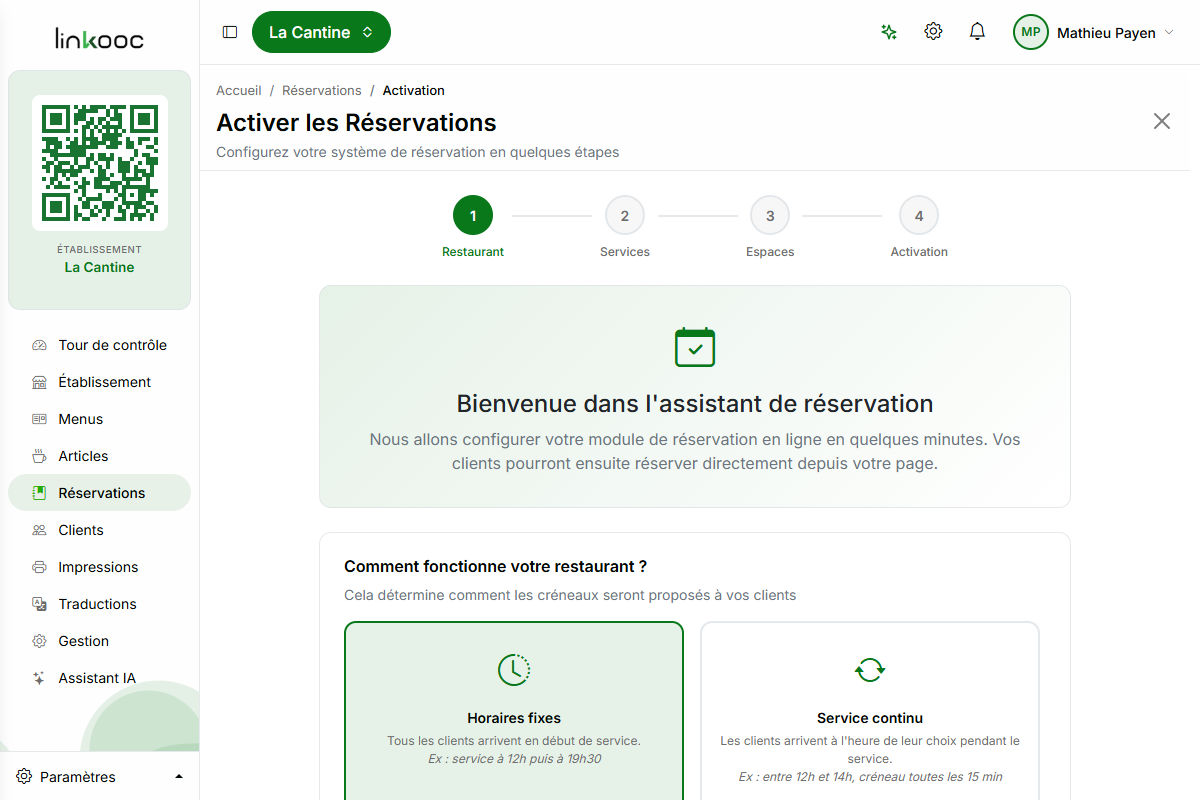Image resolution: width=1200 pixels, height=800 pixels.
Task: Click the Activation breadcrumb text
Action: [414, 90]
